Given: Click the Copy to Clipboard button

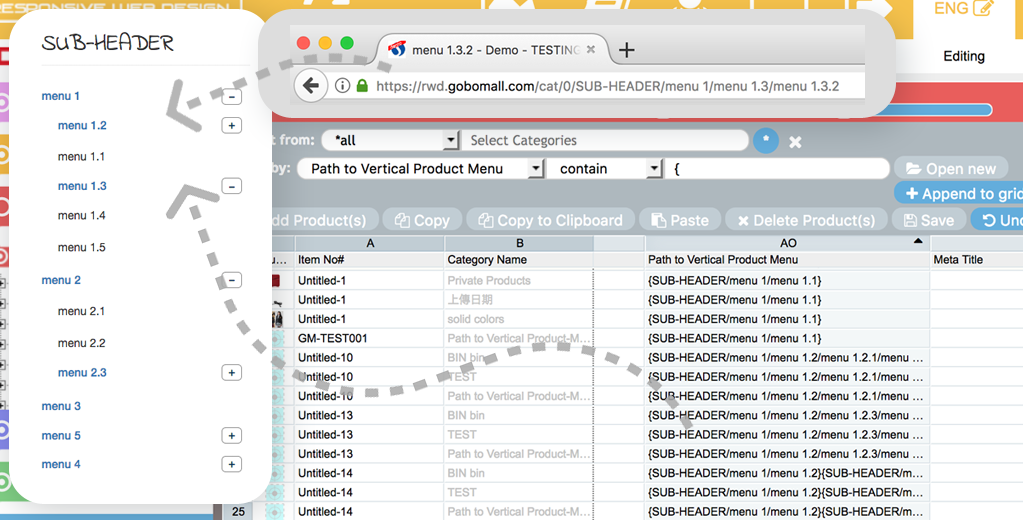Looking at the screenshot, I should pyautogui.click(x=550, y=220).
